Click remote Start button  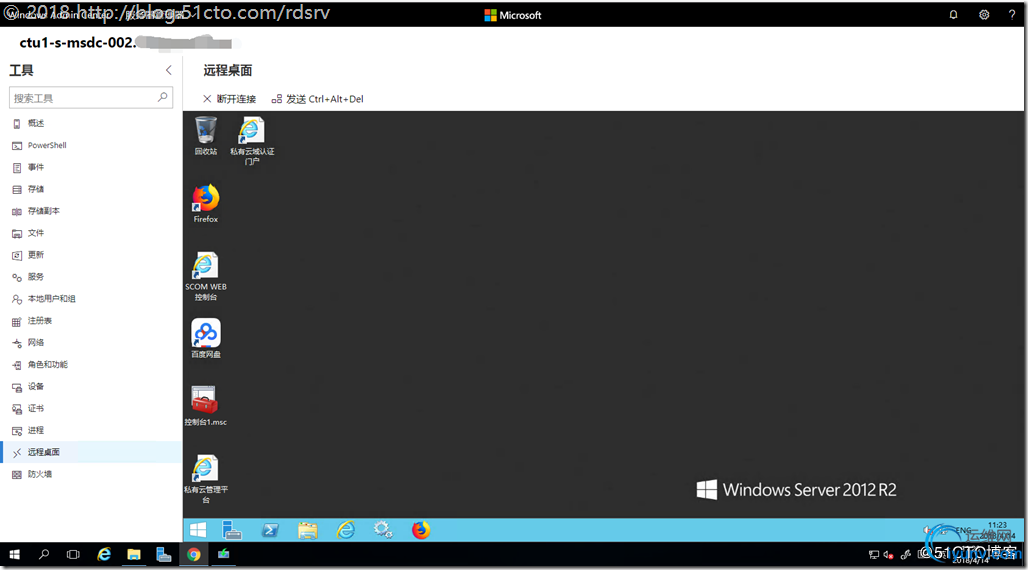tap(197, 530)
